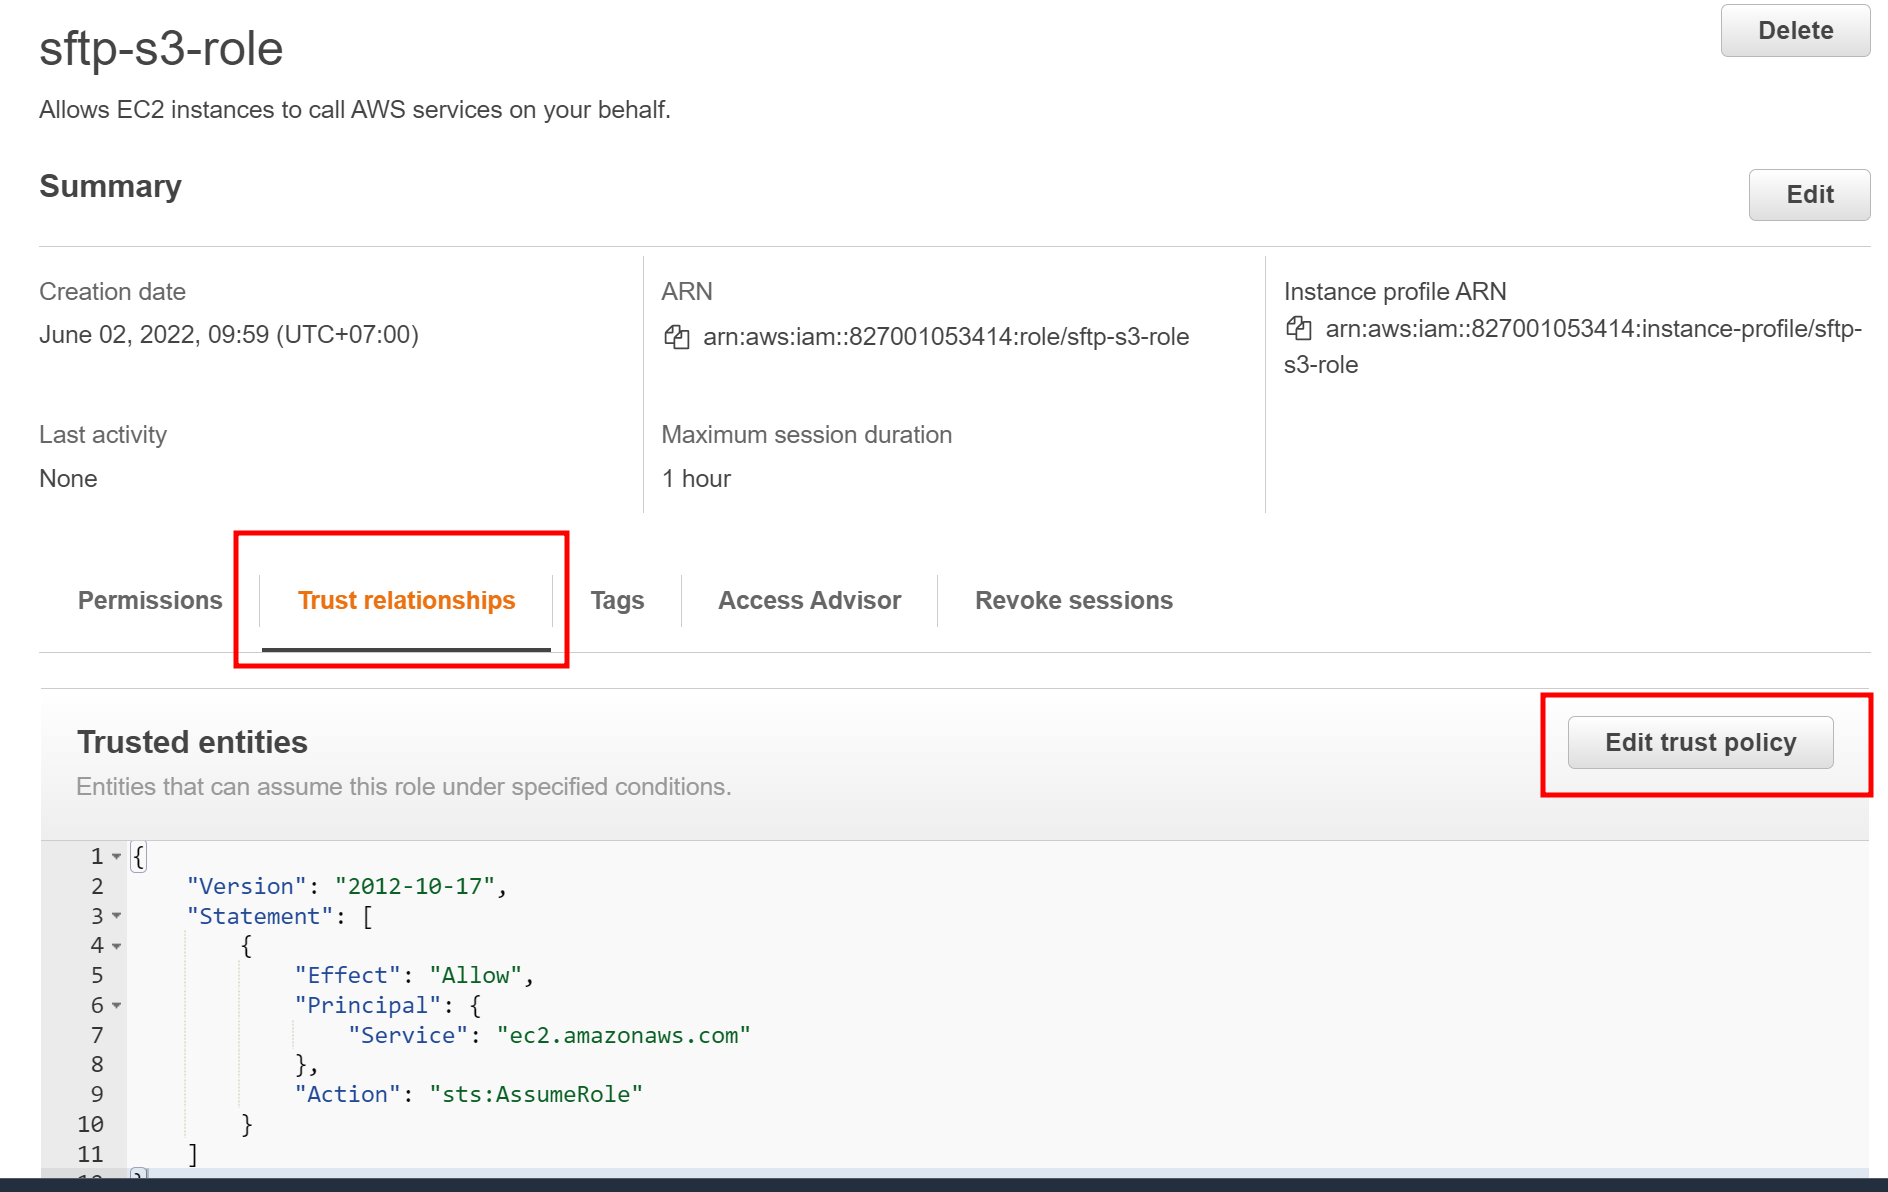Screen dimensions: 1888x1192
Task: Copy the instance profile ARN icon
Action: (1299, 328)
